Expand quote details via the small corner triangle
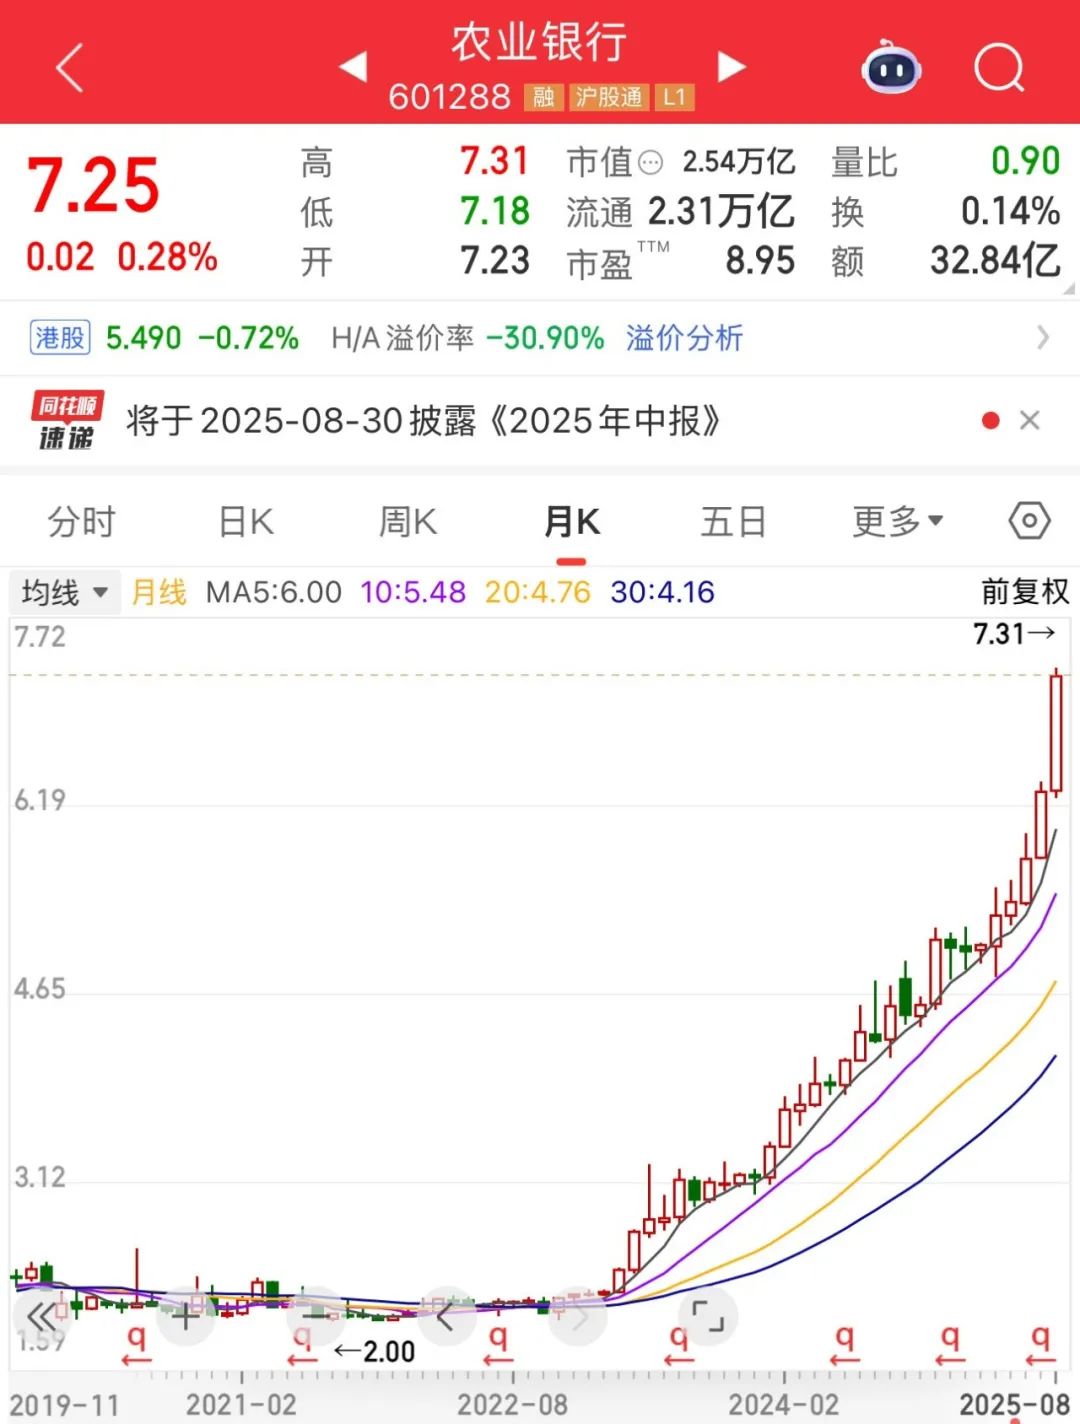 (x=1069, y=288)
